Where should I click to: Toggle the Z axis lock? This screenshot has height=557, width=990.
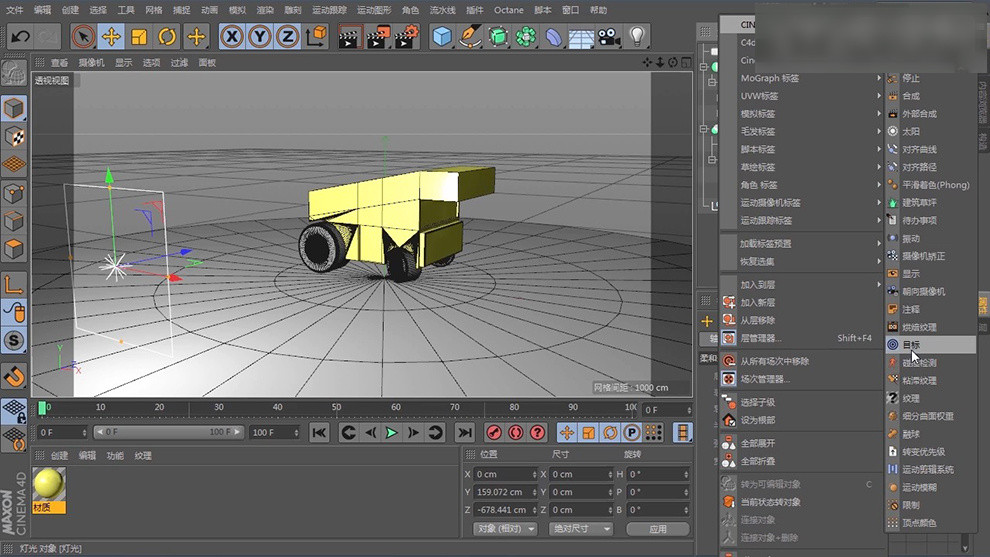pyautogui.click(x=286, y=37)
